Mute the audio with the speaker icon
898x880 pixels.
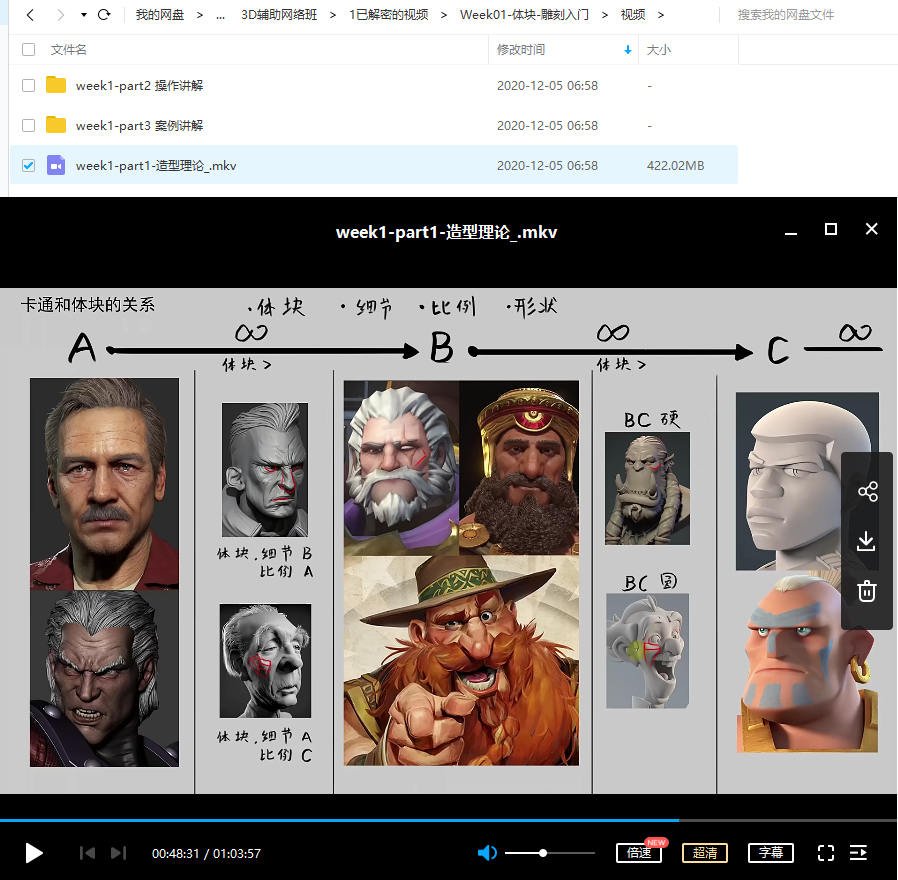pos(487,853)
